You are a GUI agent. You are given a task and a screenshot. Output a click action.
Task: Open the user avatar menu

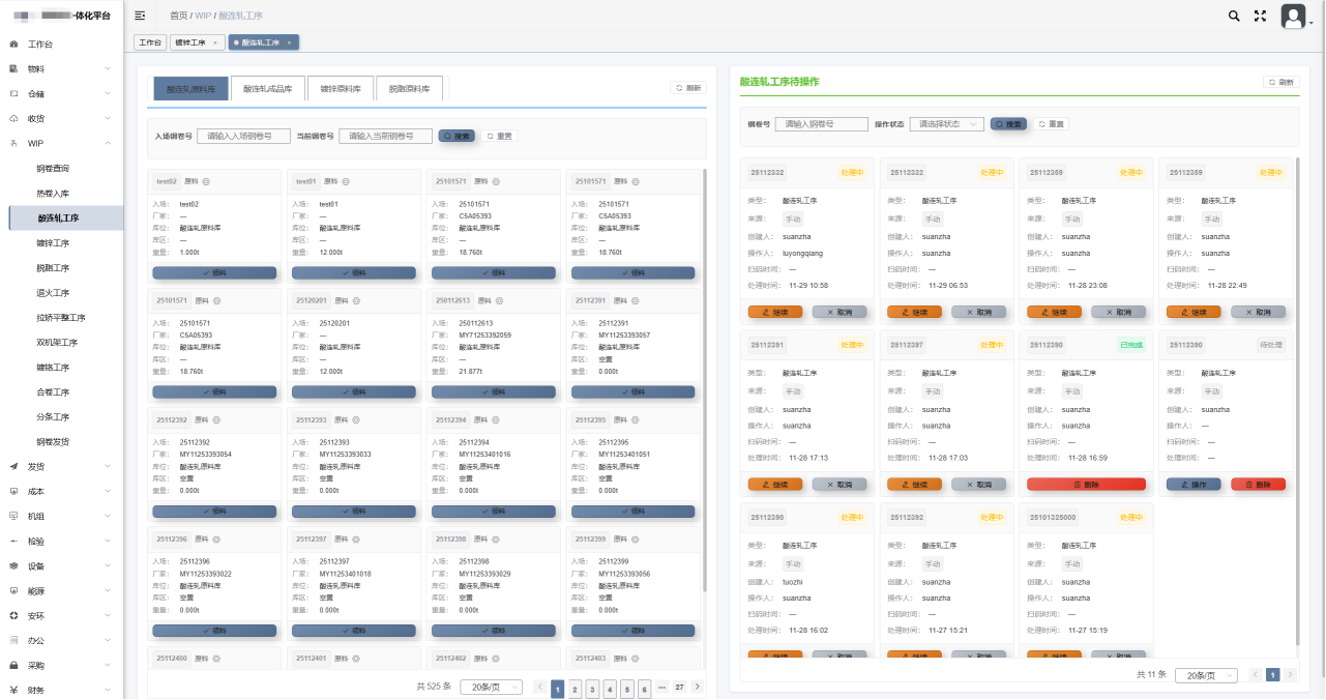click(1294, 17)
